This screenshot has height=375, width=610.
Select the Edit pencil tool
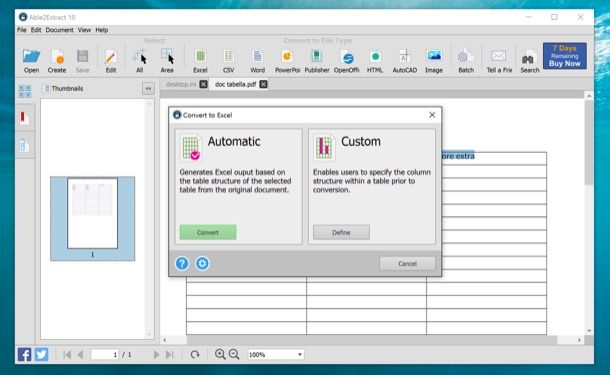coord(111,61)
